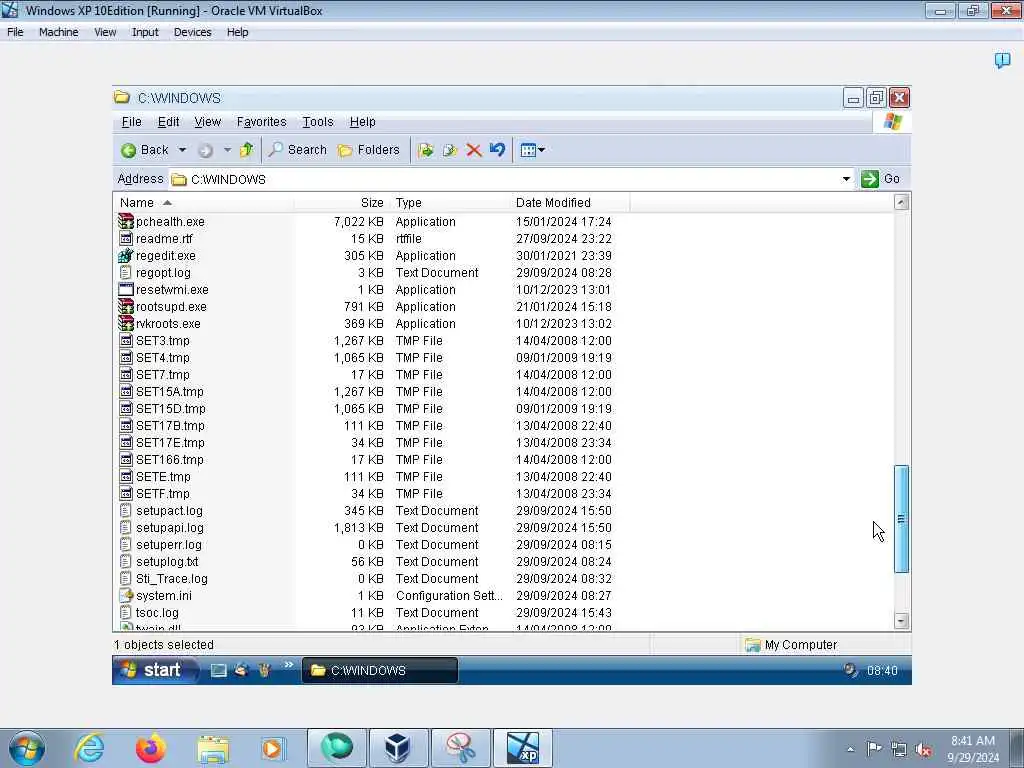Open Snipping Tool taskbar icon
The width and height of the screenshot is (1024, 768).
point(460,748)
